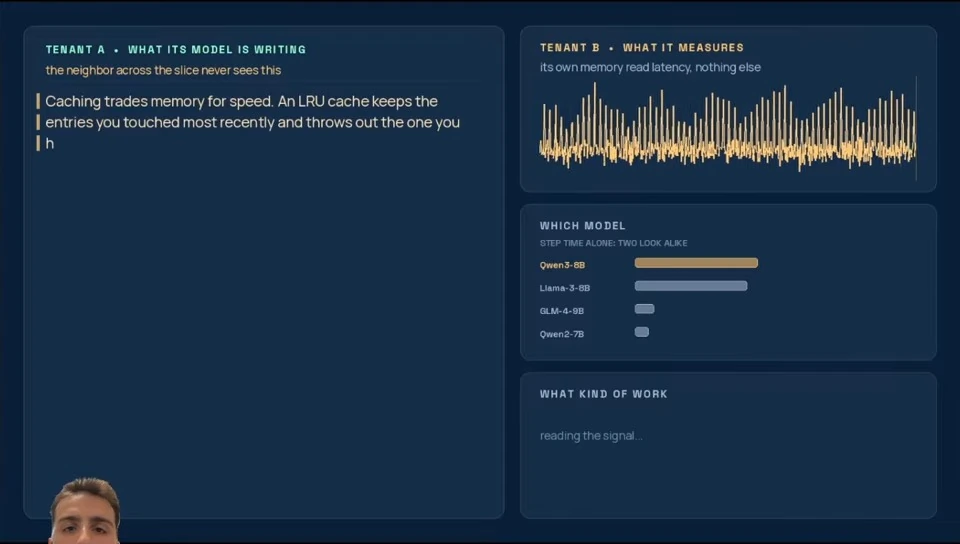960x544 pixels.
Task: Select the GLM-4-9B label
Action: tap(561, 311)
